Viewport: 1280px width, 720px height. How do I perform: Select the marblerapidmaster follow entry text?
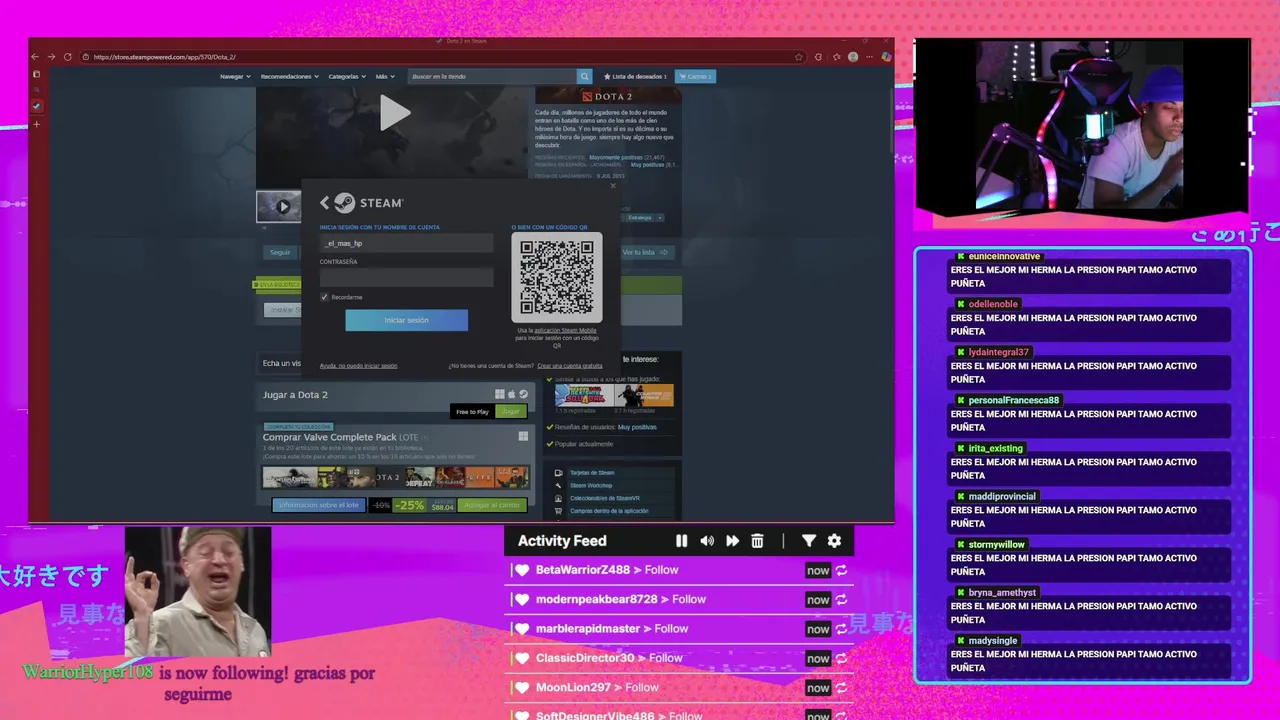612,629
